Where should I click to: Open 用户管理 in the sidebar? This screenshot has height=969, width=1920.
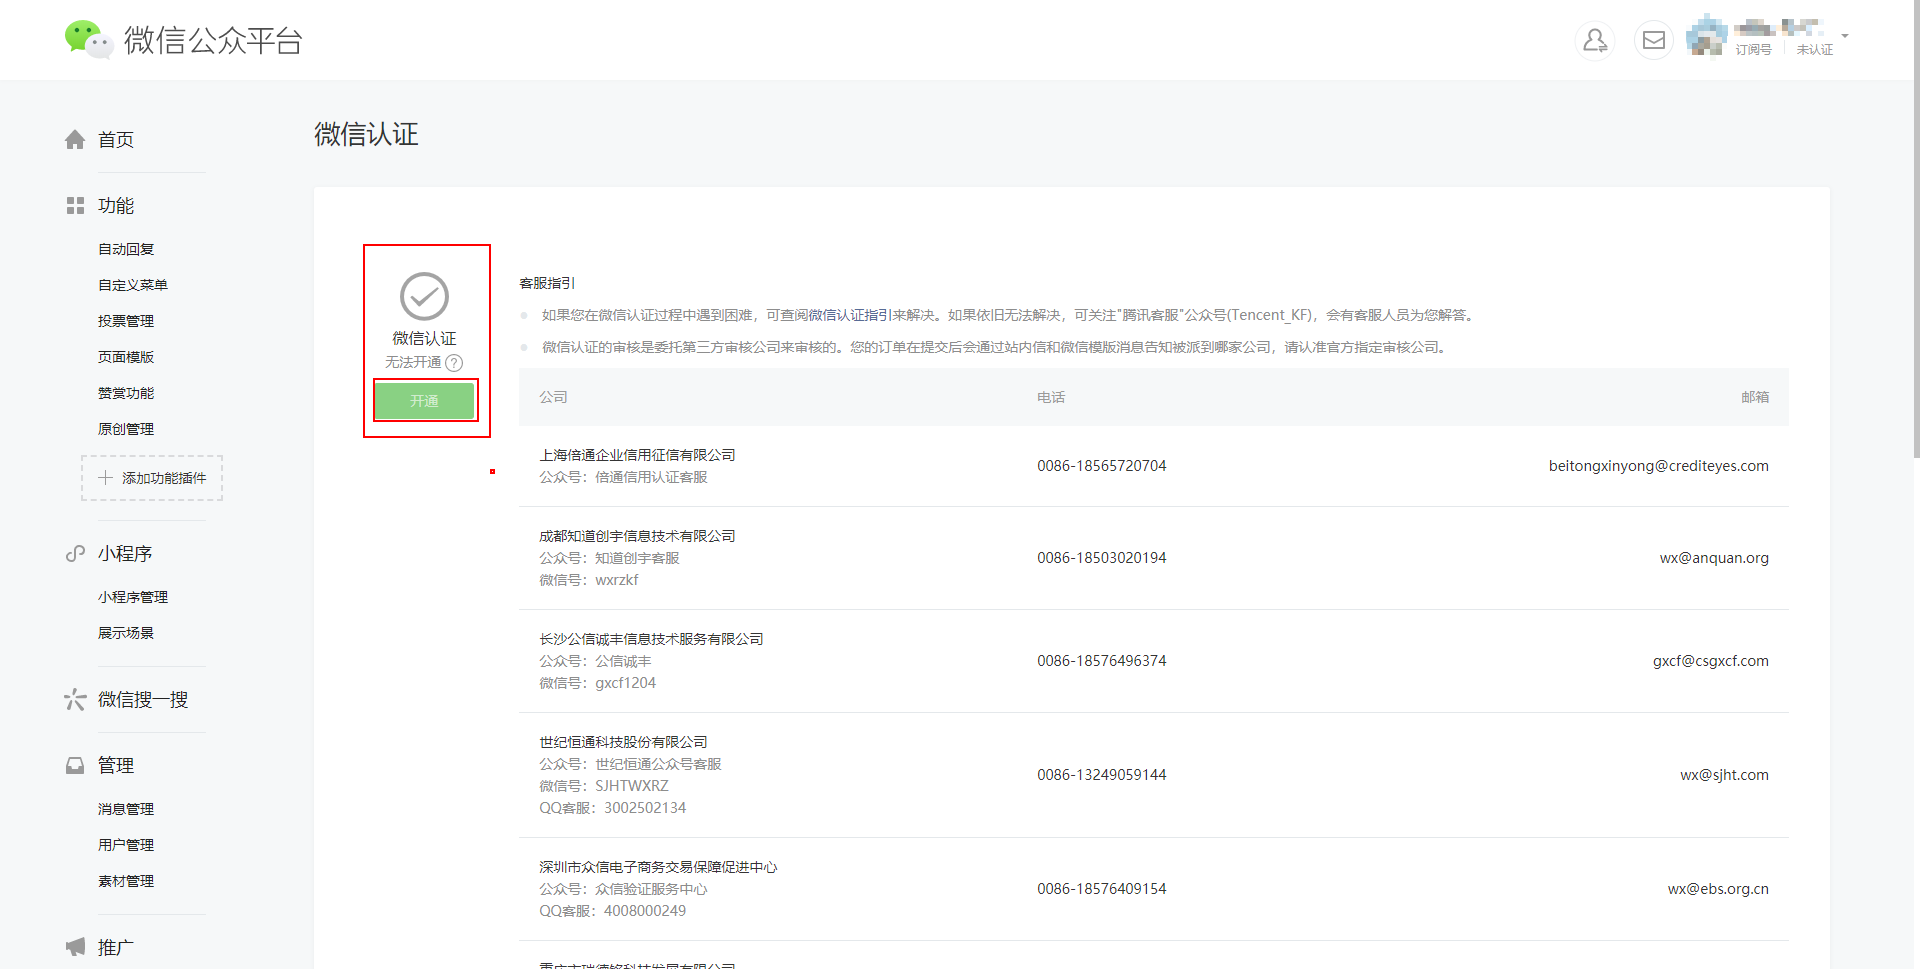click(x=126, y=845)
